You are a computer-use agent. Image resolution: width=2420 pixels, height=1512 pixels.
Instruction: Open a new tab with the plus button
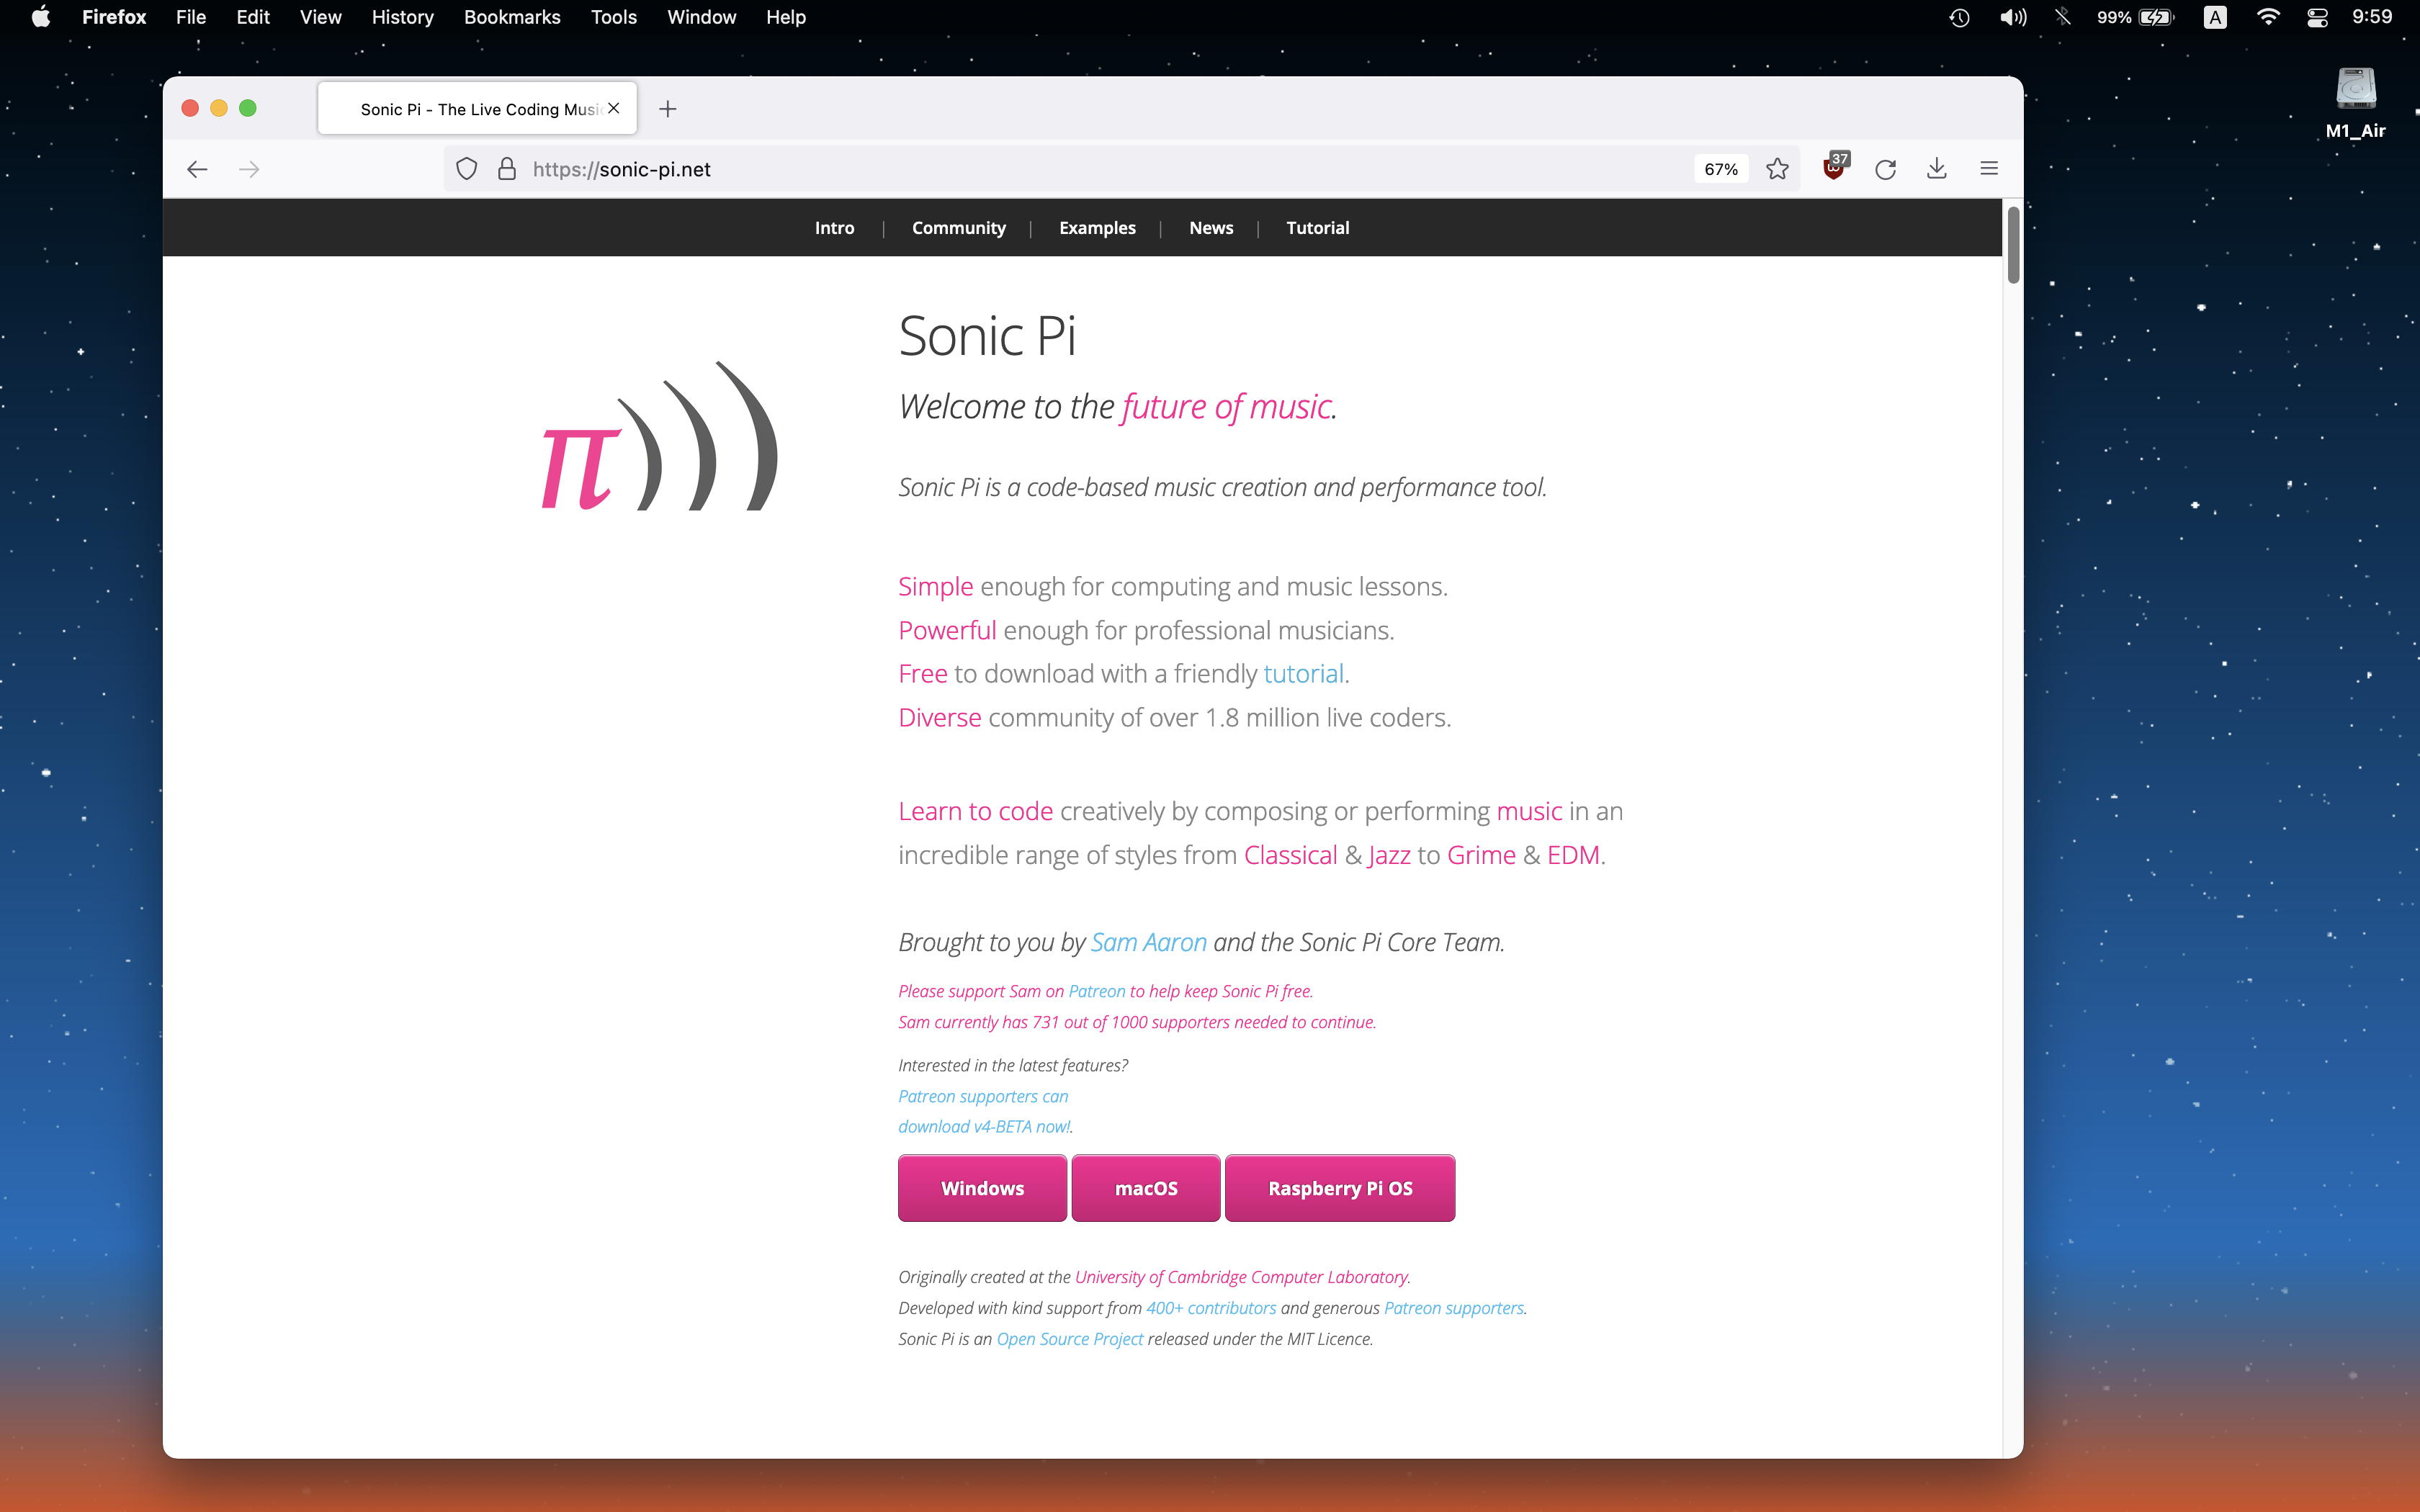tap(668, 109)
